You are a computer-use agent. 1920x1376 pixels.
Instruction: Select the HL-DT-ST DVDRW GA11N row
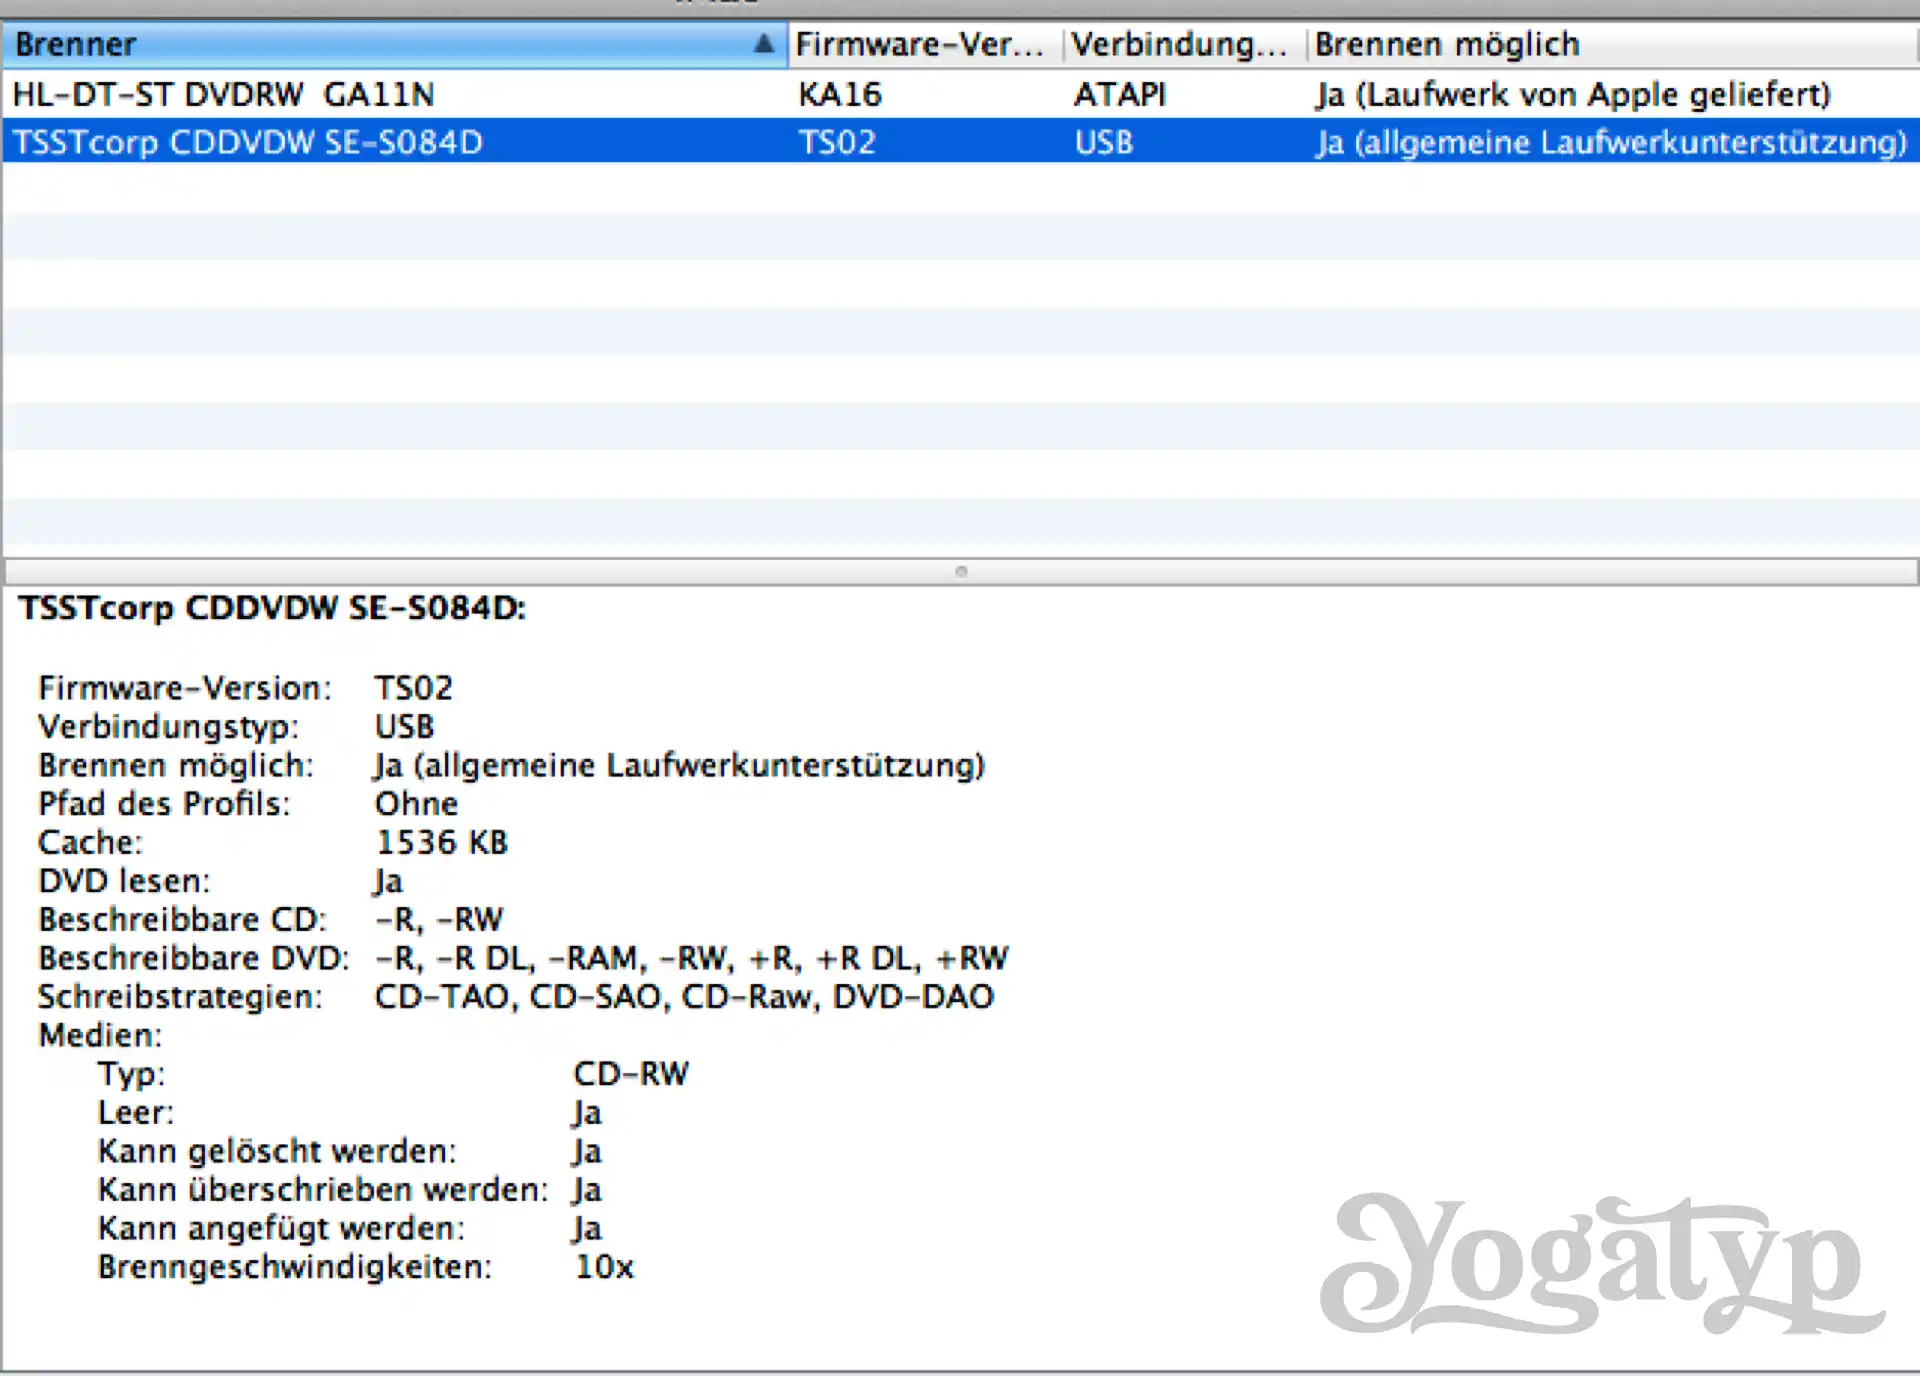(960, 94)
